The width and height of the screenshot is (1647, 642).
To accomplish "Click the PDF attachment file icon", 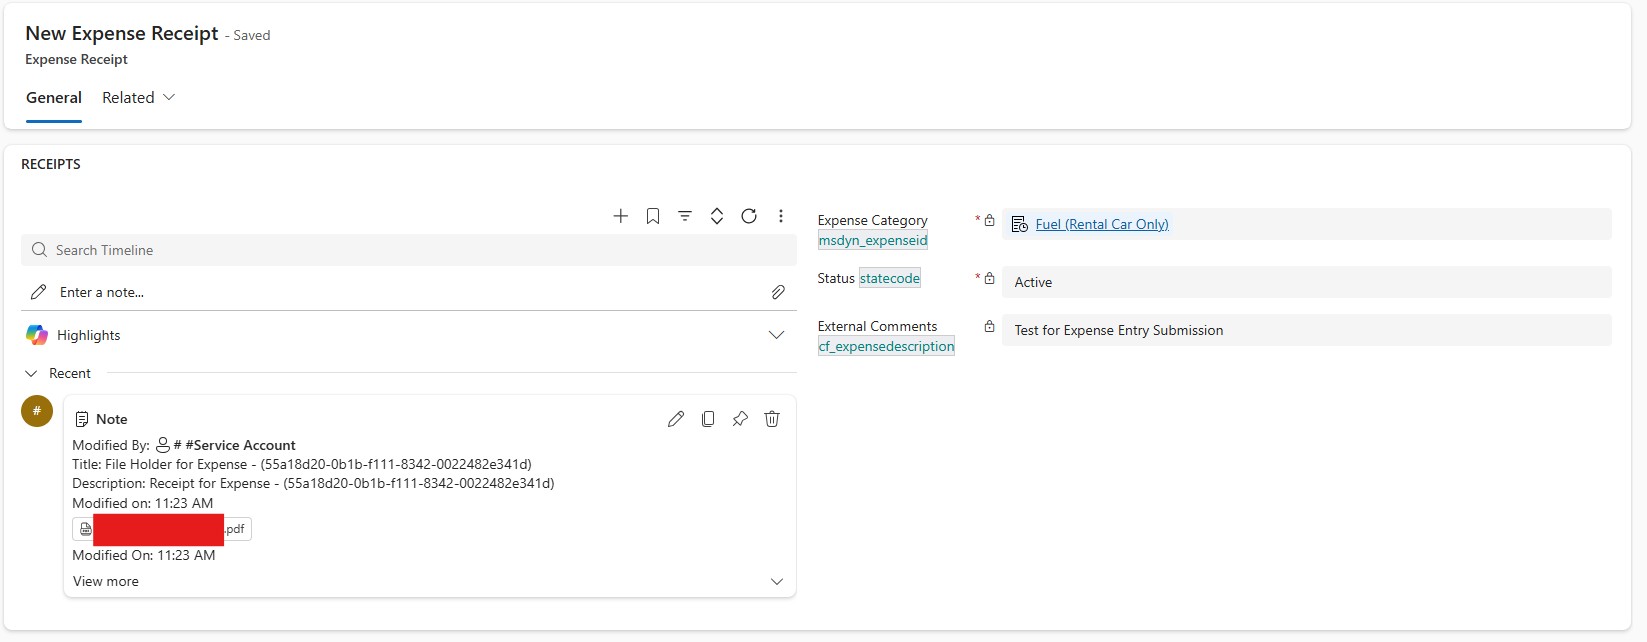I will coord(86,529).
